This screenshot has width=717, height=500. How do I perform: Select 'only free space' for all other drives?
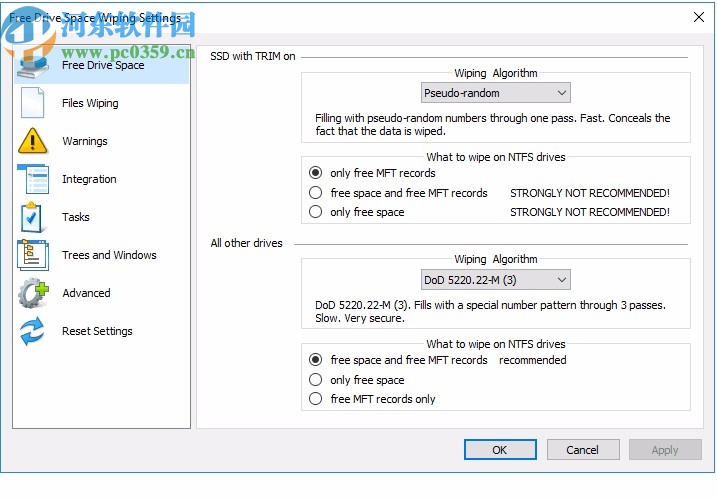(316, 380)
